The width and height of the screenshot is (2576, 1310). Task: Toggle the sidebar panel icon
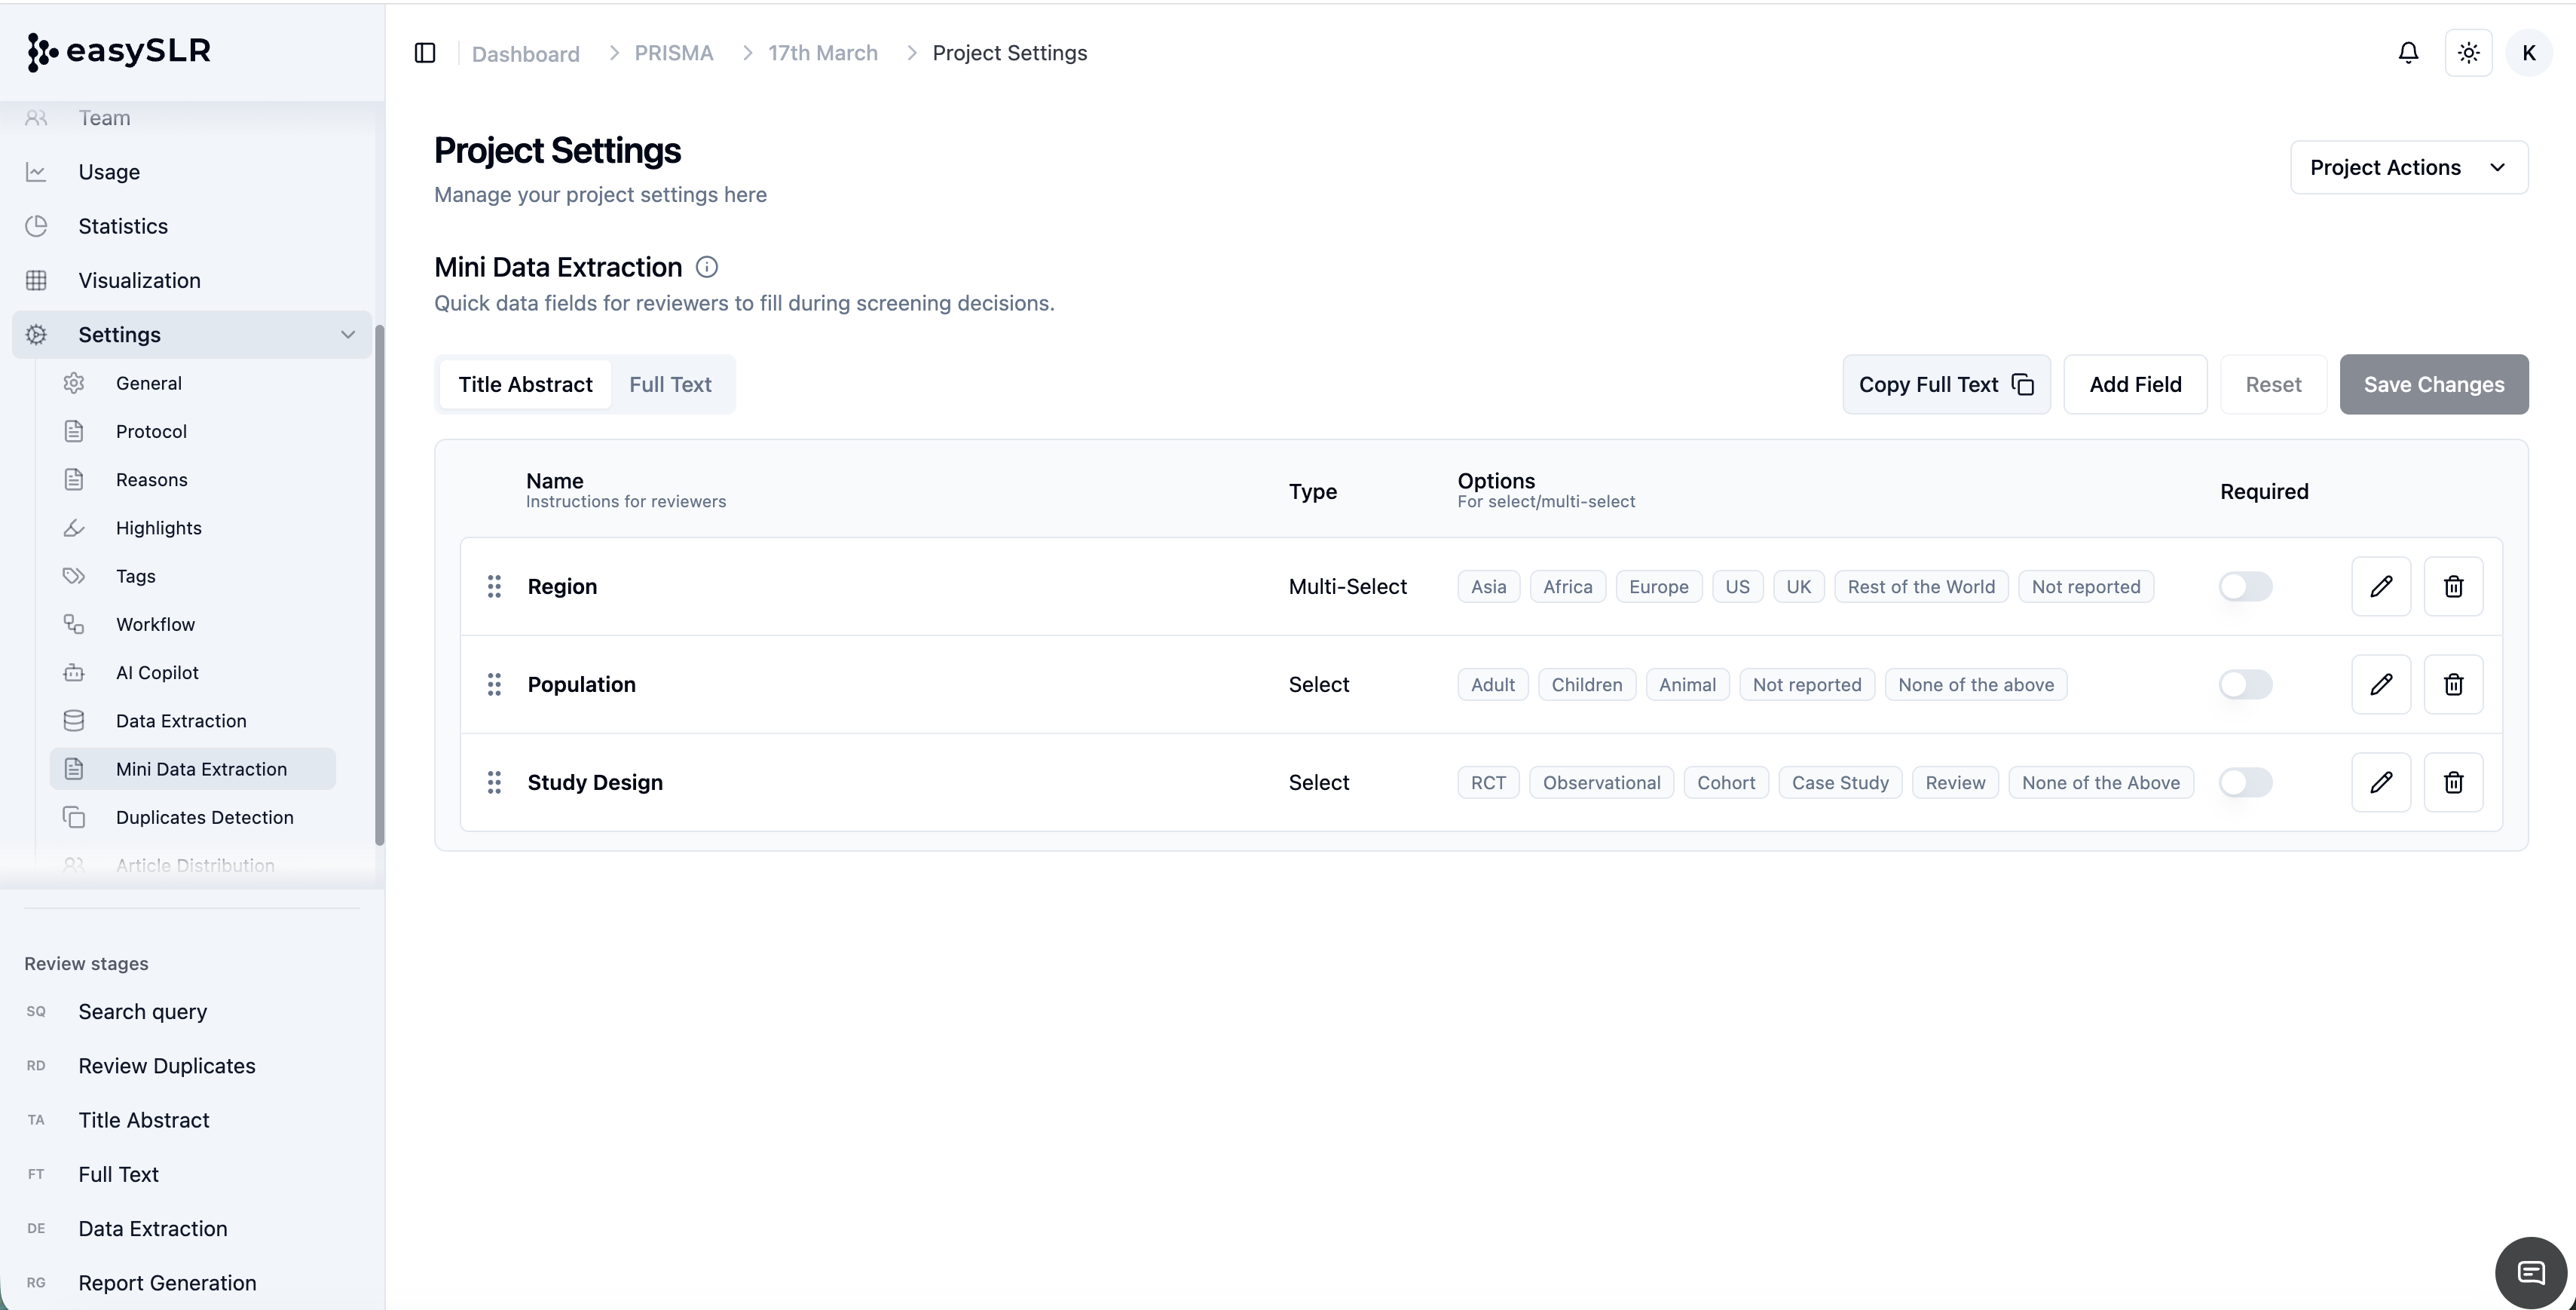click(425, 53)
